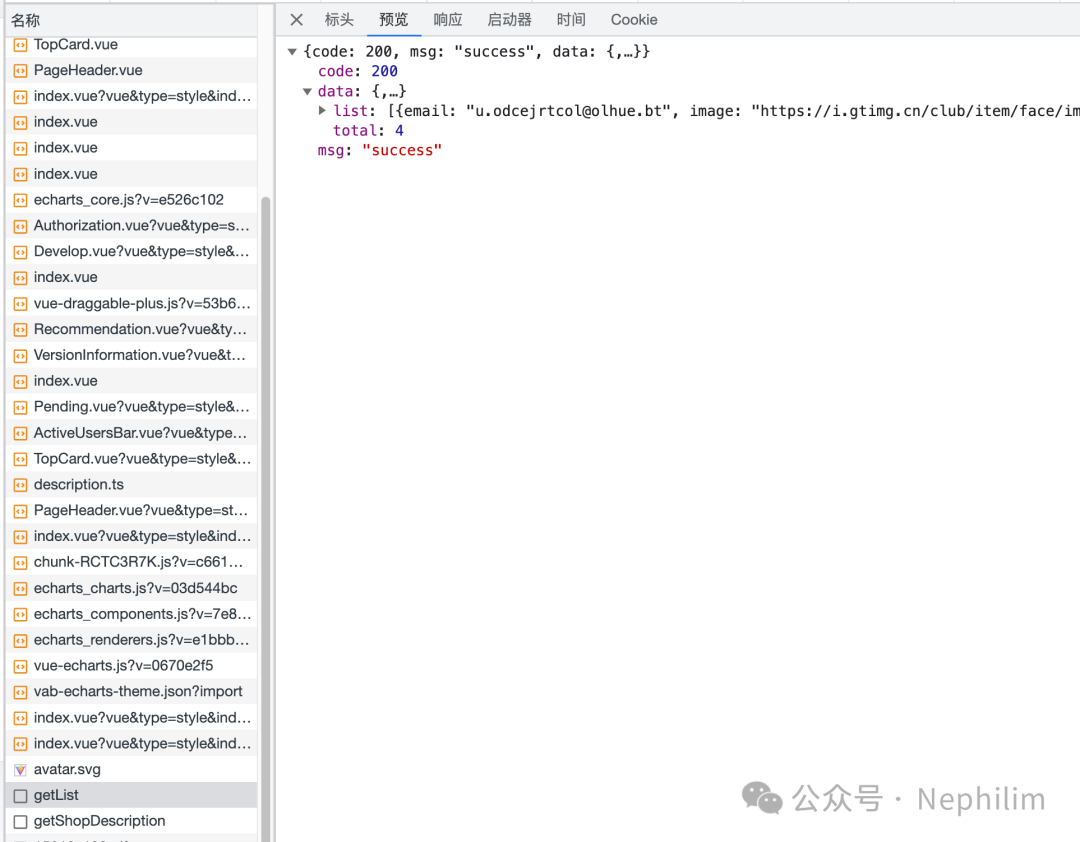This screenshot has height=842, width=1080.
Task: Select the Recommendation.vue request row
Action: (x=131, y=329)
